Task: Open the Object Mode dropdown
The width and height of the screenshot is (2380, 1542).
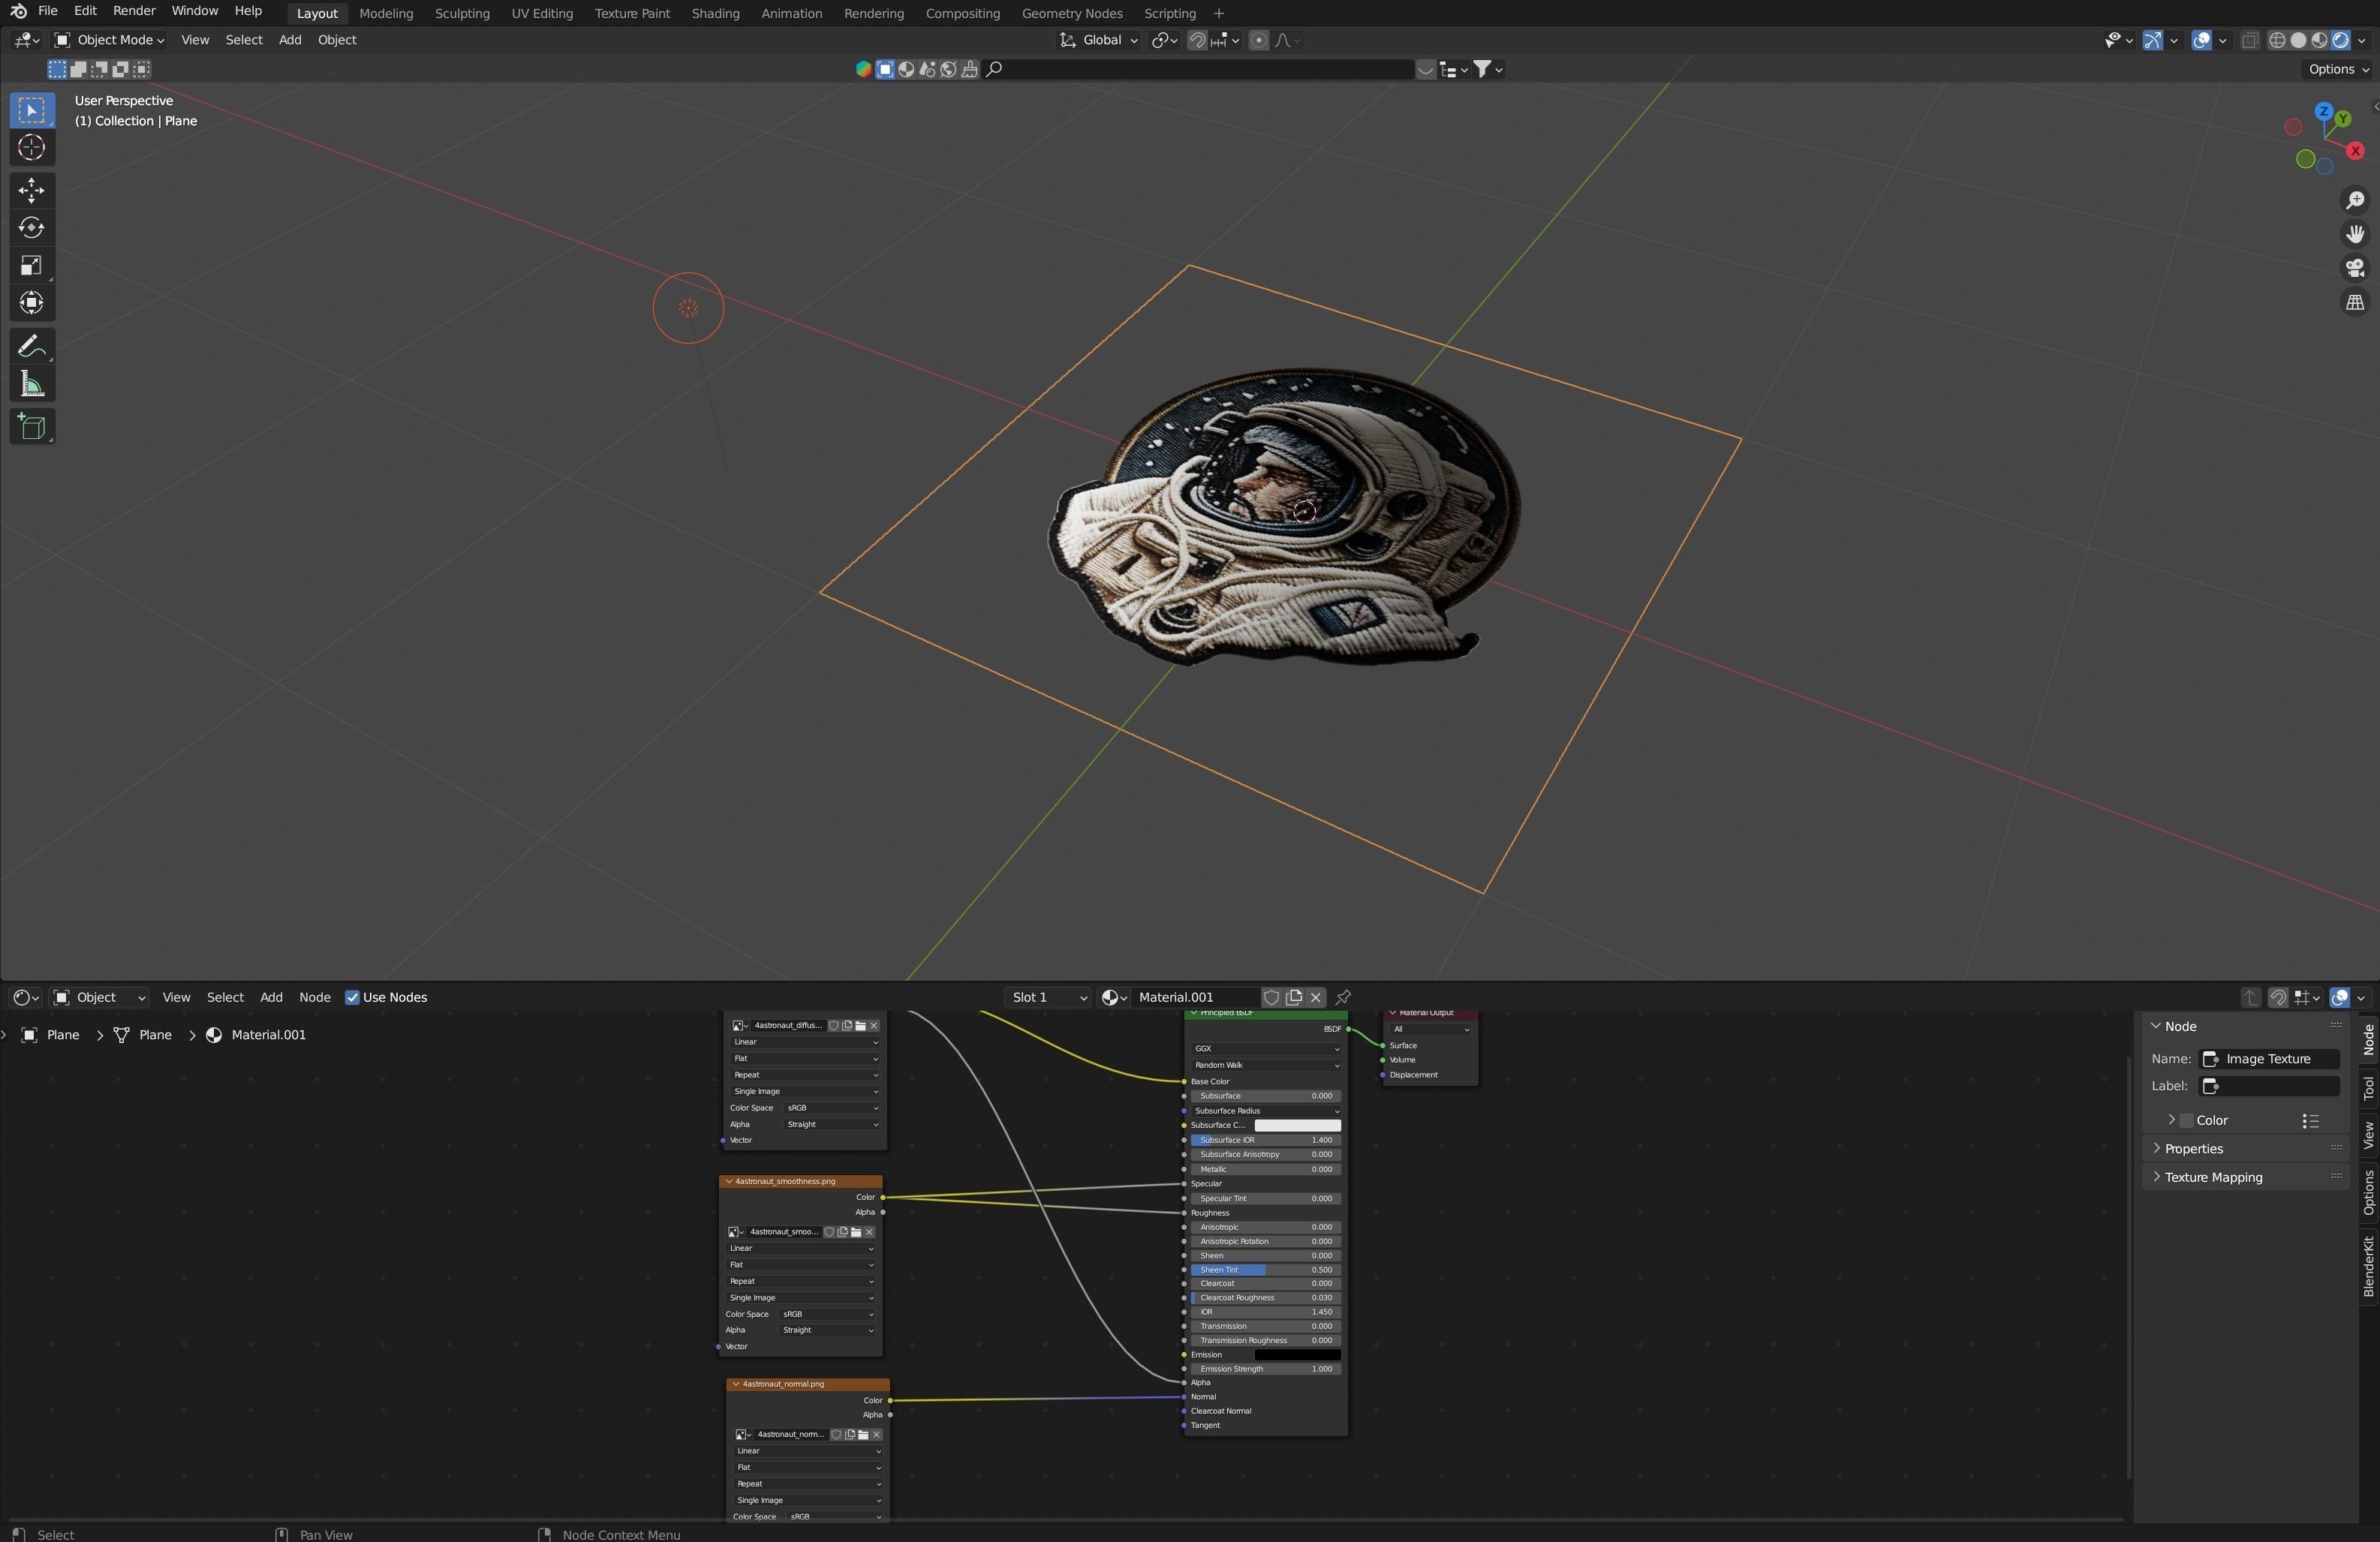Action: coord(110,40)
